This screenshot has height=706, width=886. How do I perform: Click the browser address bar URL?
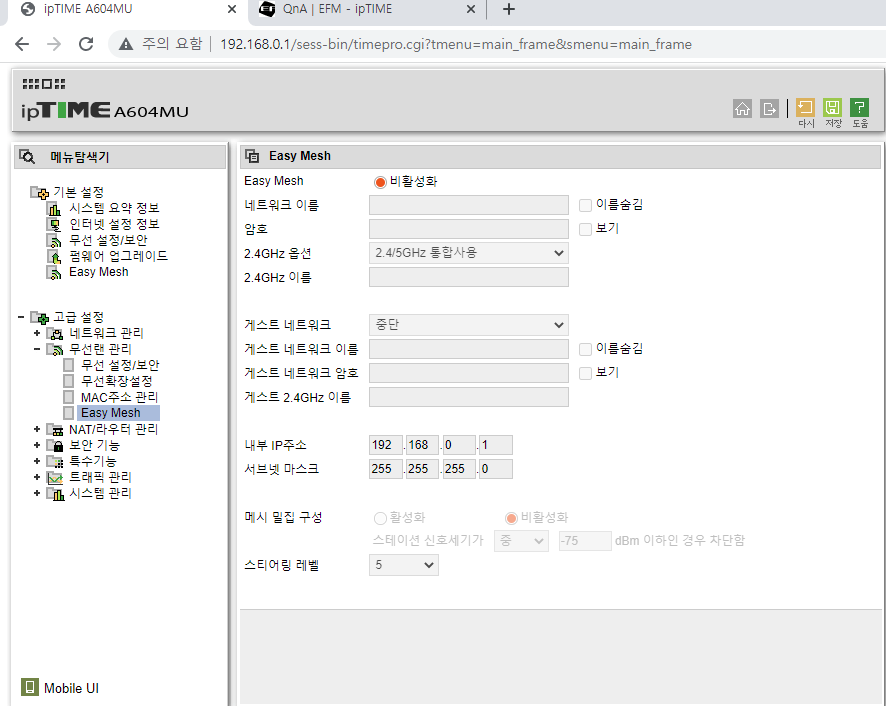pos(455,44)
